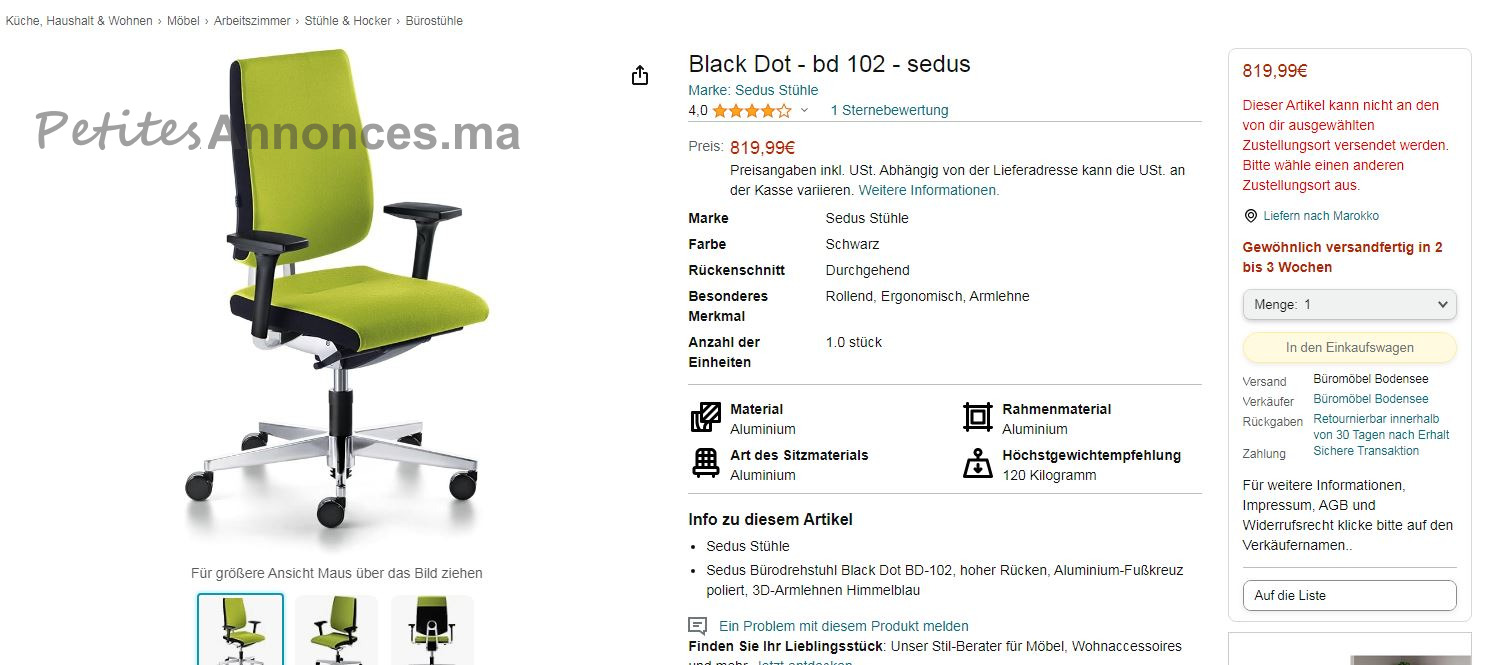This screenshot has width=1491, height=665.
Task: Click the share icon beside the product image
Action: pyautogui.click(x=640, y=76)
